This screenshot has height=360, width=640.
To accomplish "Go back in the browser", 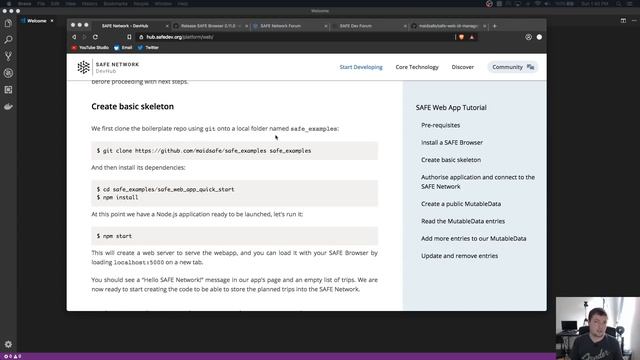I will pos(74,37).
